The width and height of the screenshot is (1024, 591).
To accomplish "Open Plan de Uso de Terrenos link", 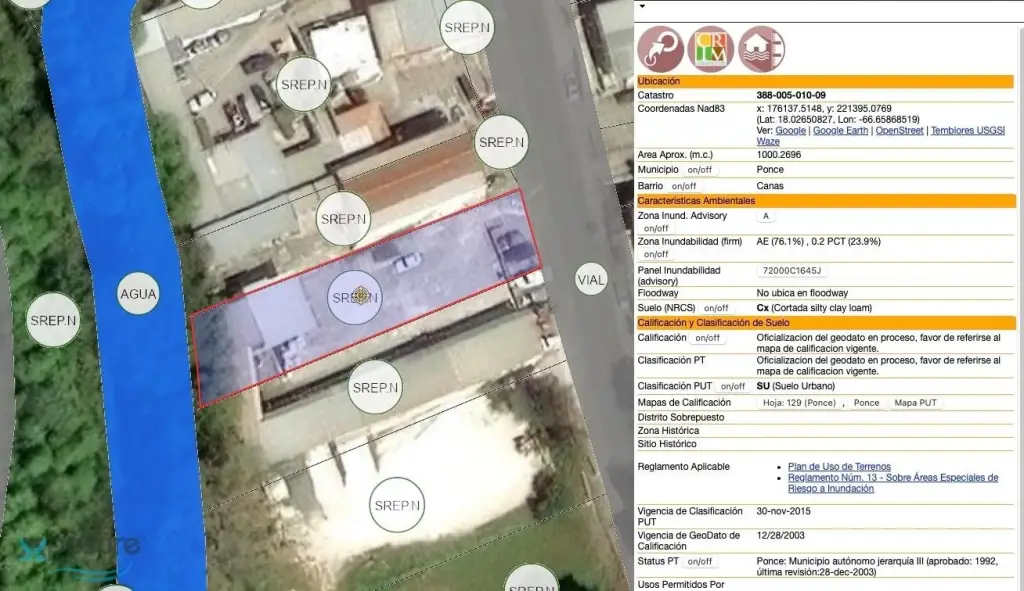I will [838, 467].
